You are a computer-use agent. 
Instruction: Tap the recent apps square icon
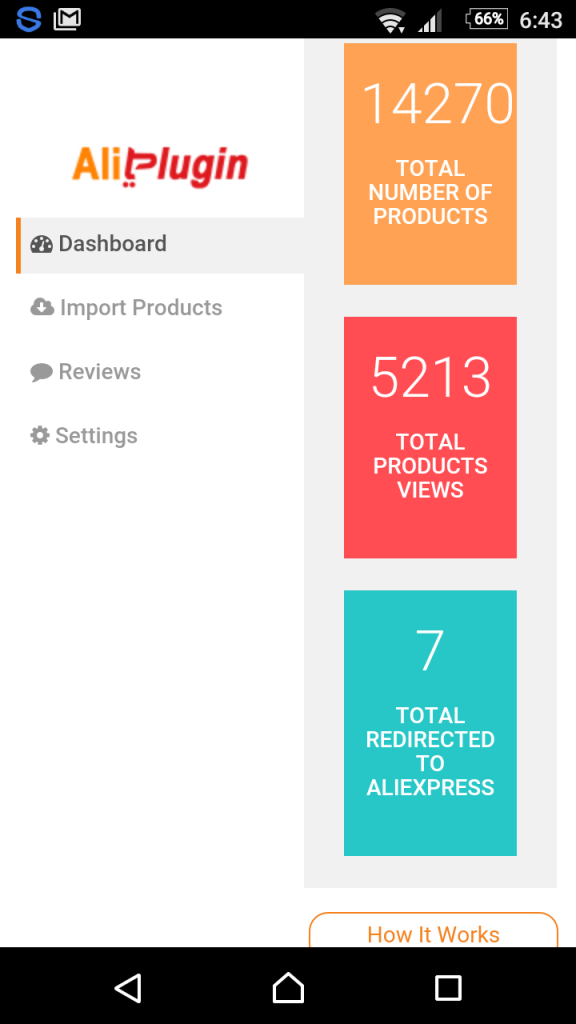coord(448,988)
